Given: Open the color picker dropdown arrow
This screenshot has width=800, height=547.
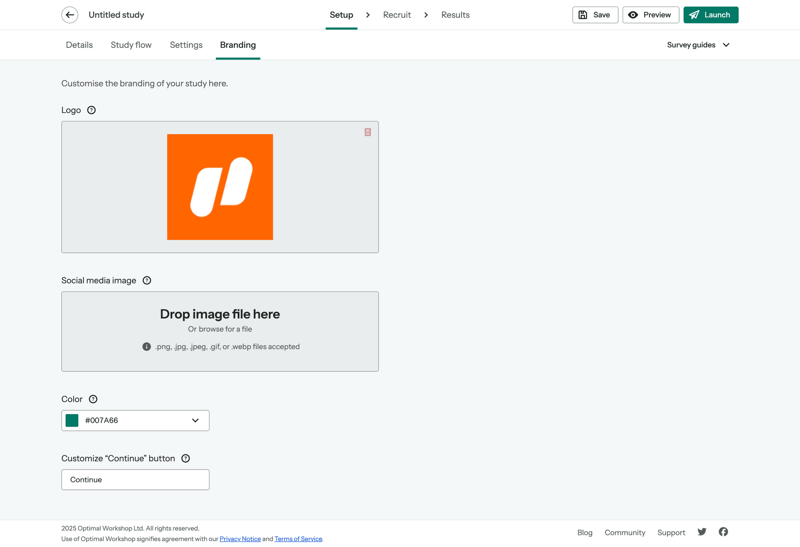Looking at the screenshot, I should [195, 421].
